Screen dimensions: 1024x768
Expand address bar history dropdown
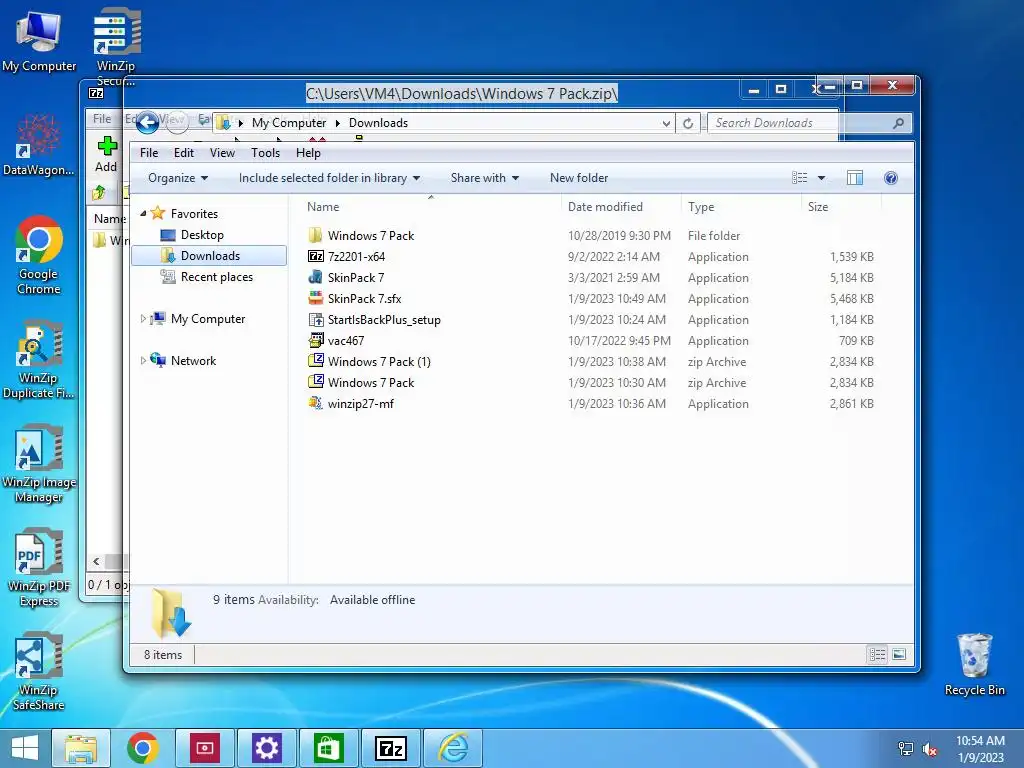pos(665,123)
